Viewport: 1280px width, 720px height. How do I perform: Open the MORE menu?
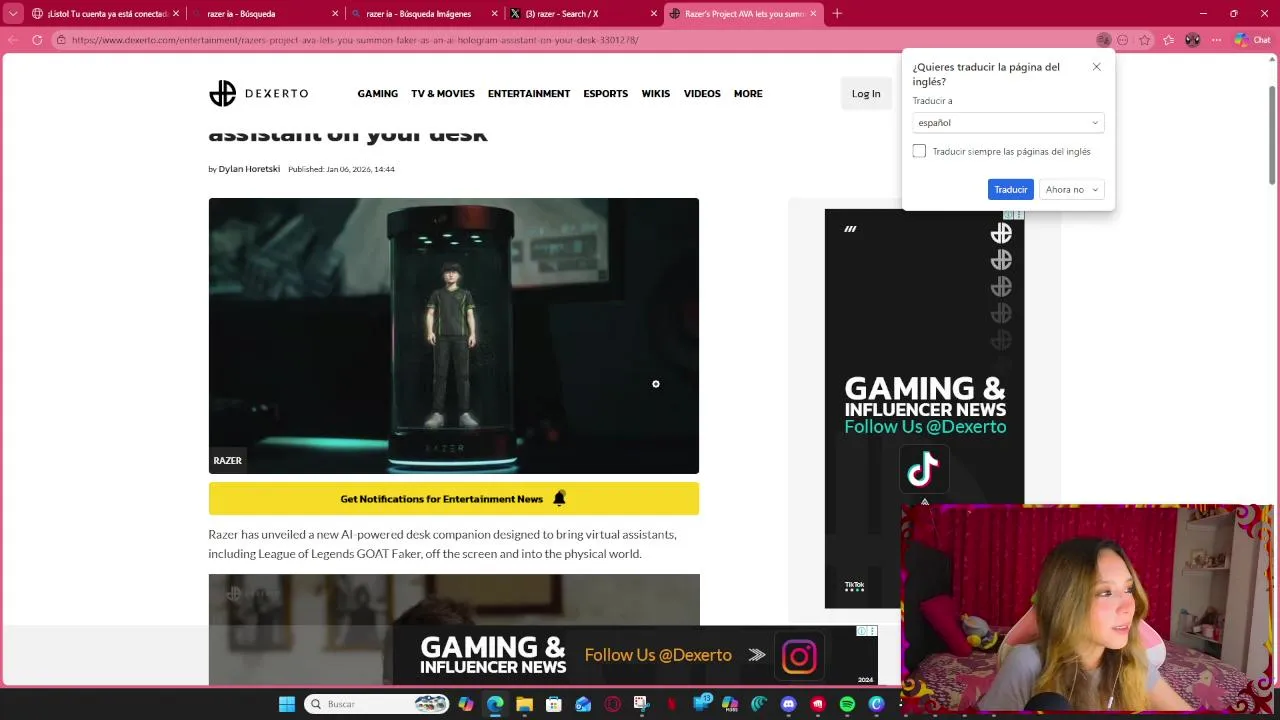(748, 93)
